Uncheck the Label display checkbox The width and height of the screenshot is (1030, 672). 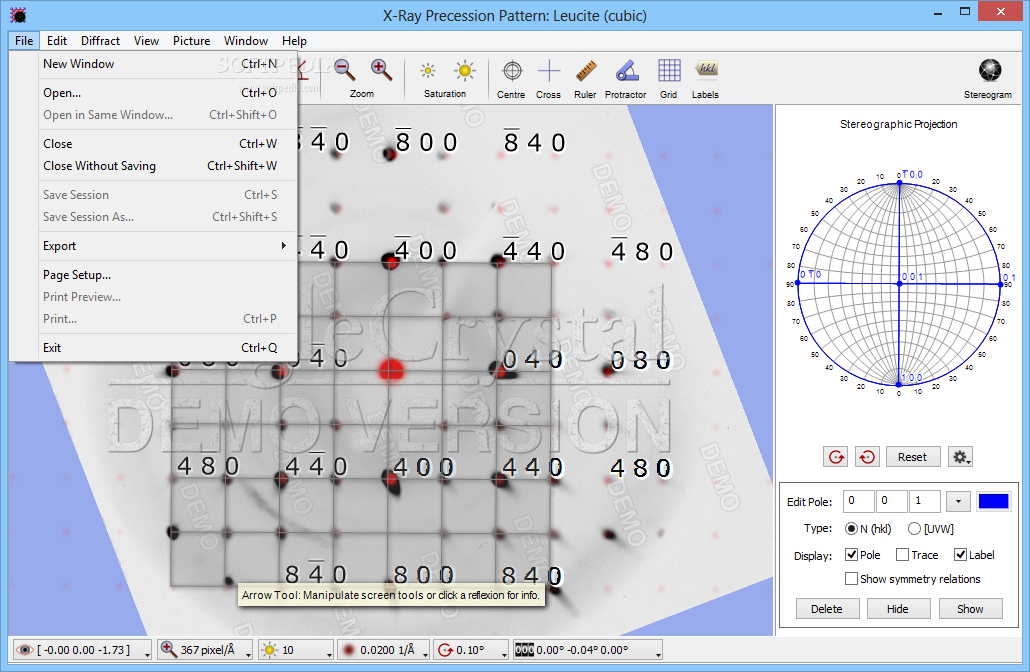[960, 555]
